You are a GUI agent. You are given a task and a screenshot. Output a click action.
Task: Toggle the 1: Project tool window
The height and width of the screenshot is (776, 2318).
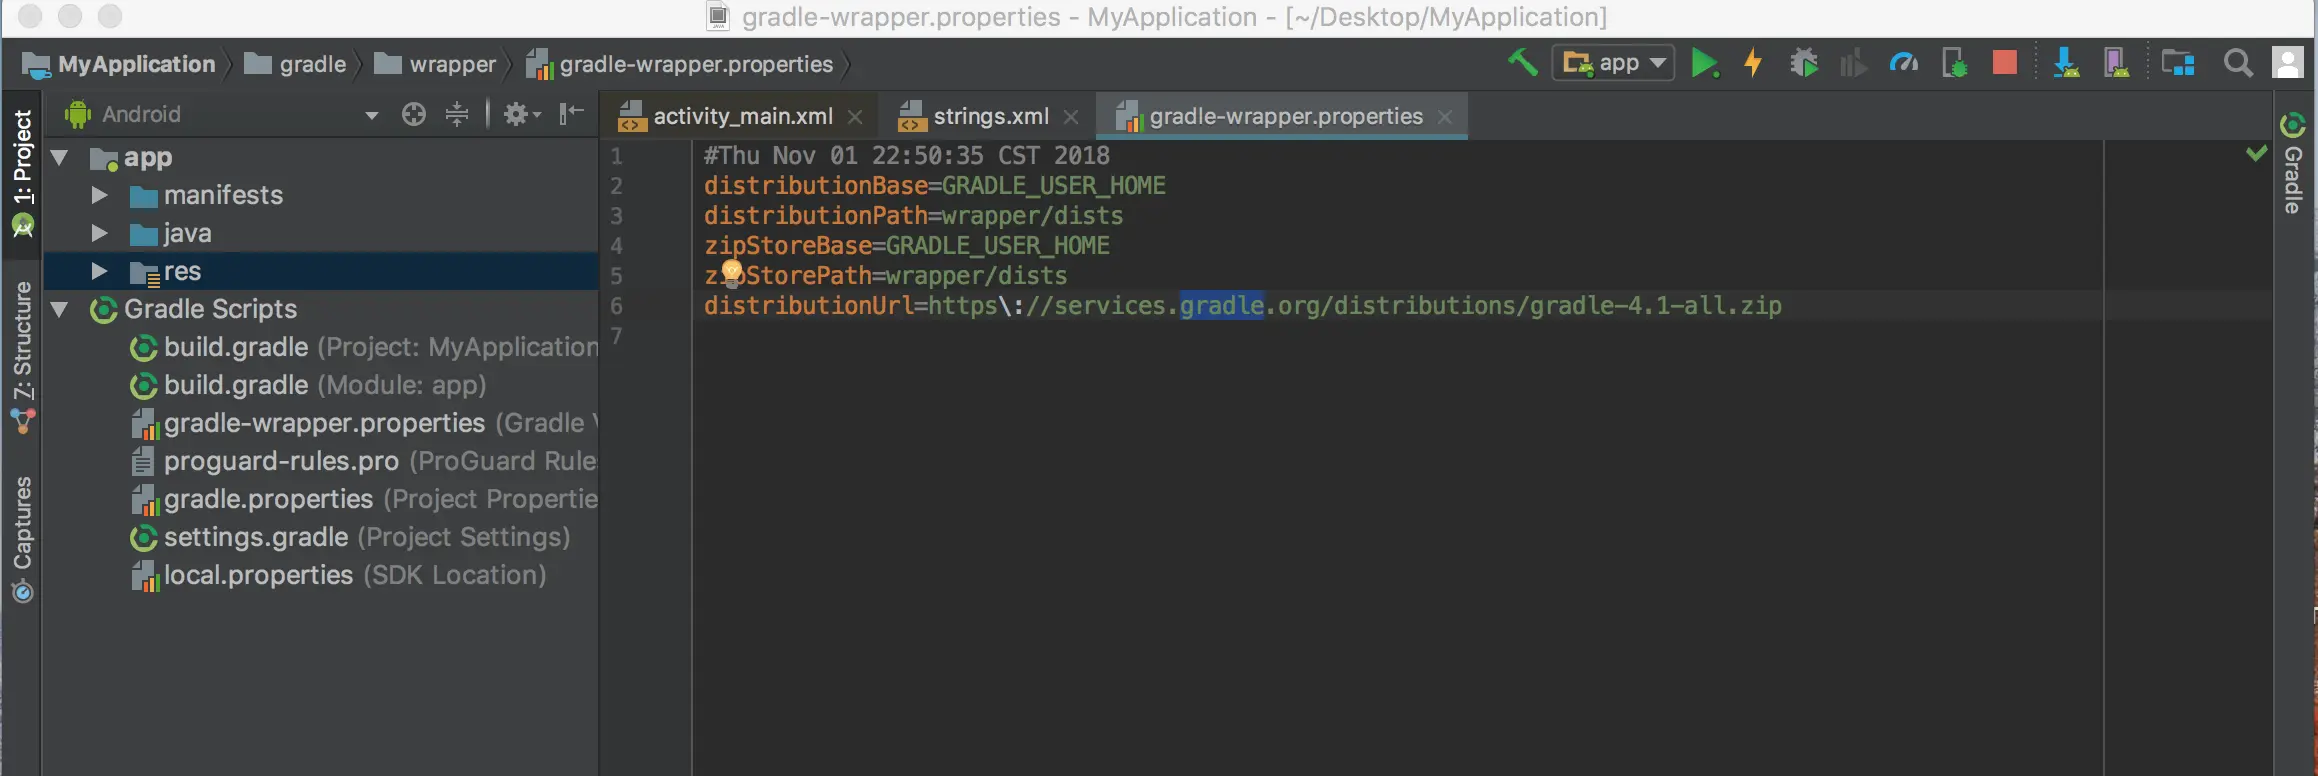[22, 171]
